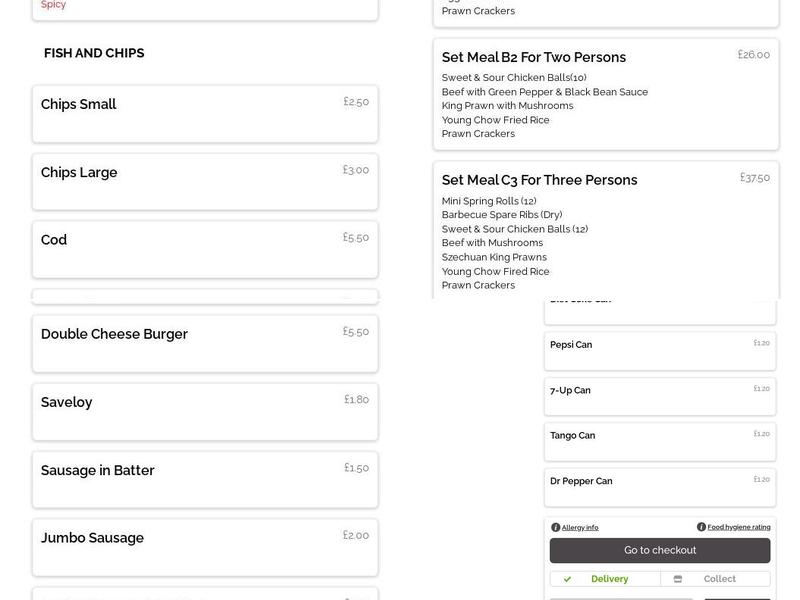The width and height of the screenshot is (800, 600).
Task: Click the Saveloy menu item
Action: [204, 411]
